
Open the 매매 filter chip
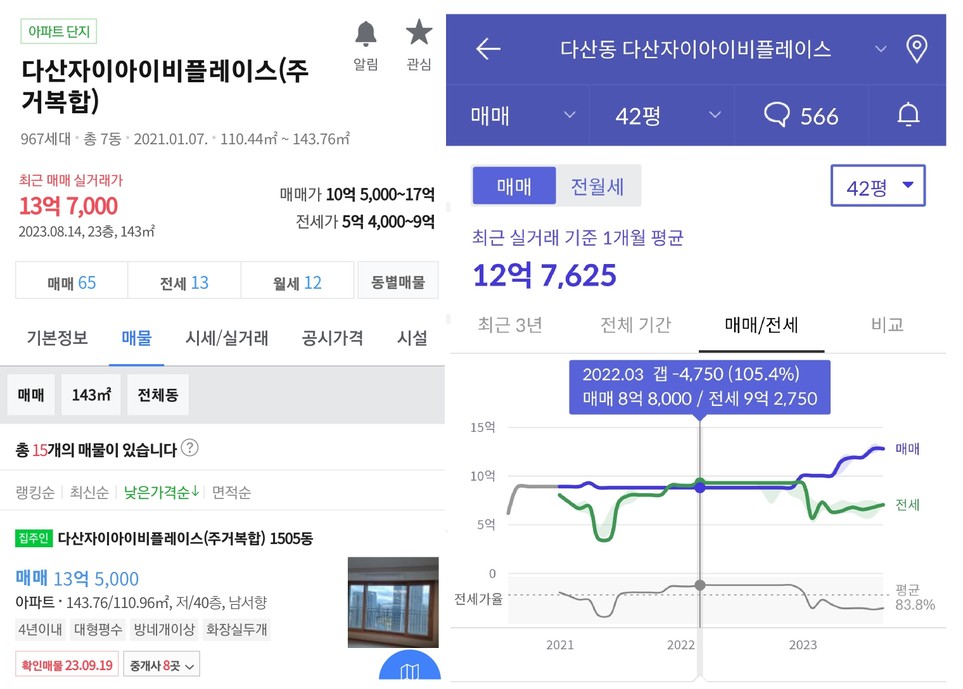[x=31, y=395]
